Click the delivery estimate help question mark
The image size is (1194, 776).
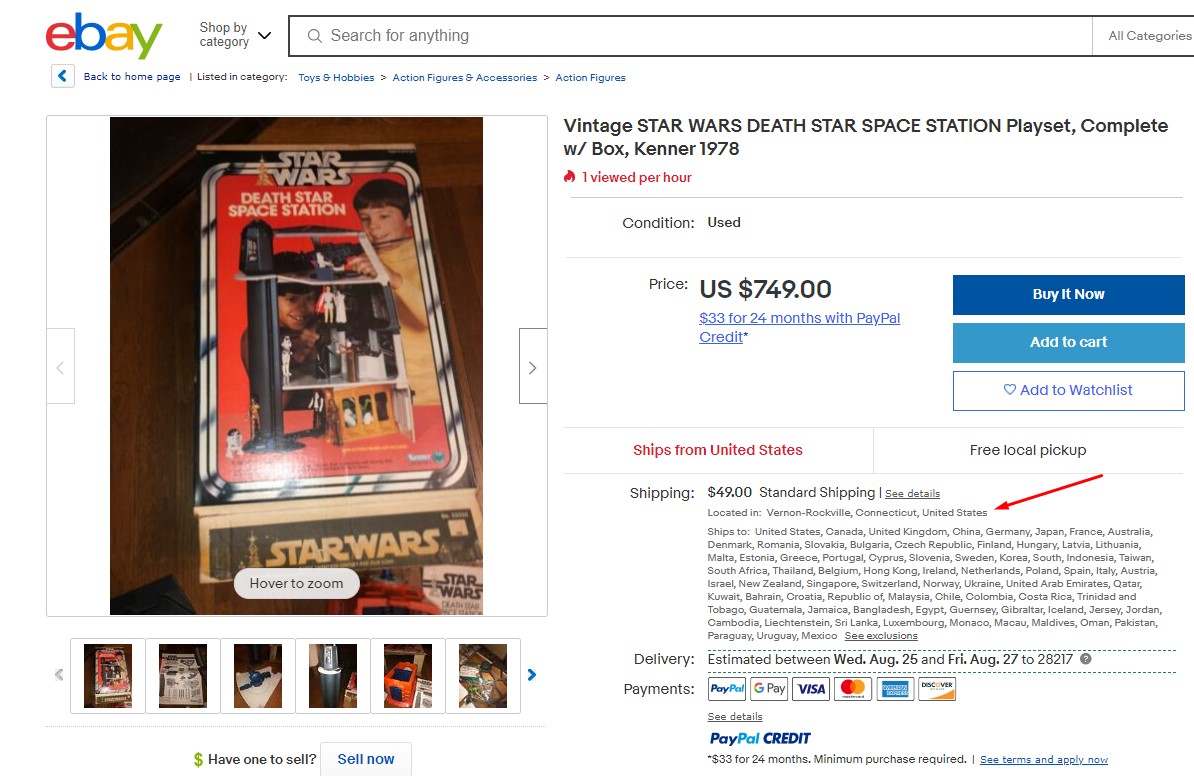(1086, 659)
